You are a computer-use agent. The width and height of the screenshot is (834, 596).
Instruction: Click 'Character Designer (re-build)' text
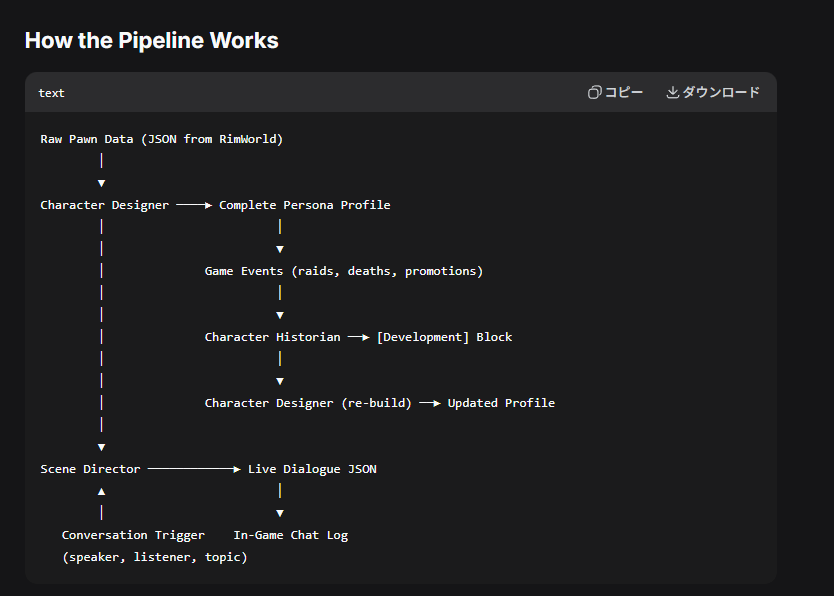pos(308,403)
